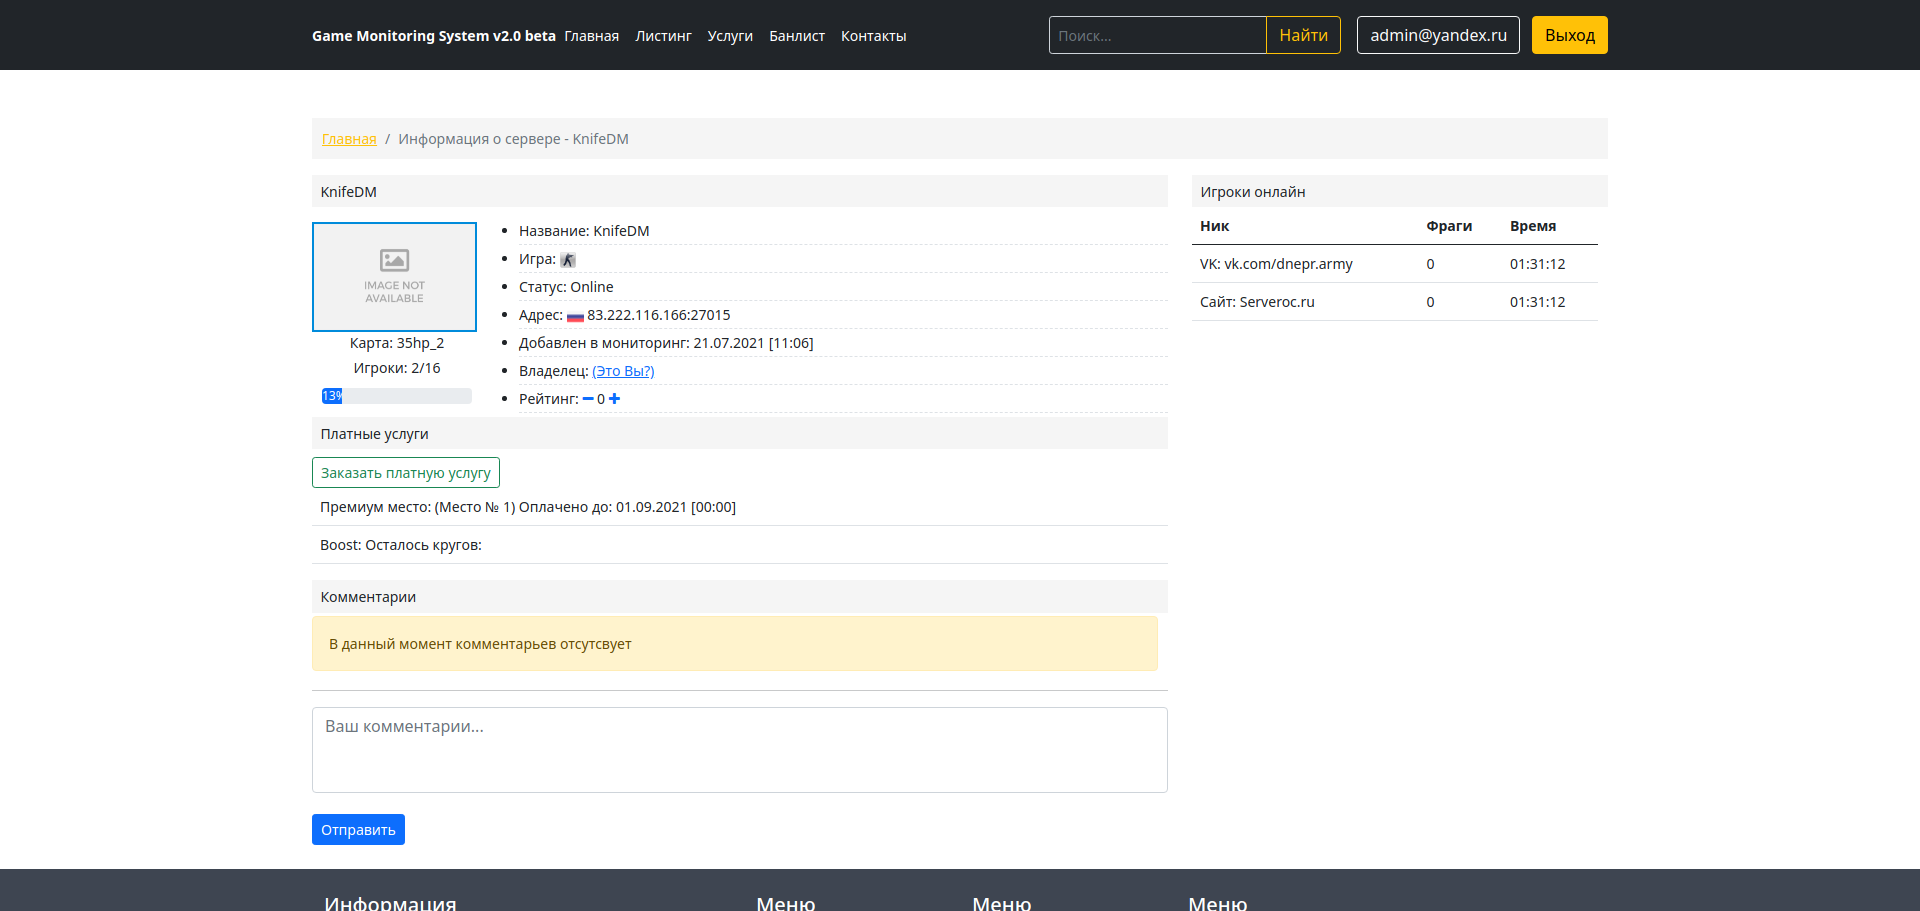1920x911 pixels.
Task: Open Главная in the top navigation
Action: tap(591, 36)
